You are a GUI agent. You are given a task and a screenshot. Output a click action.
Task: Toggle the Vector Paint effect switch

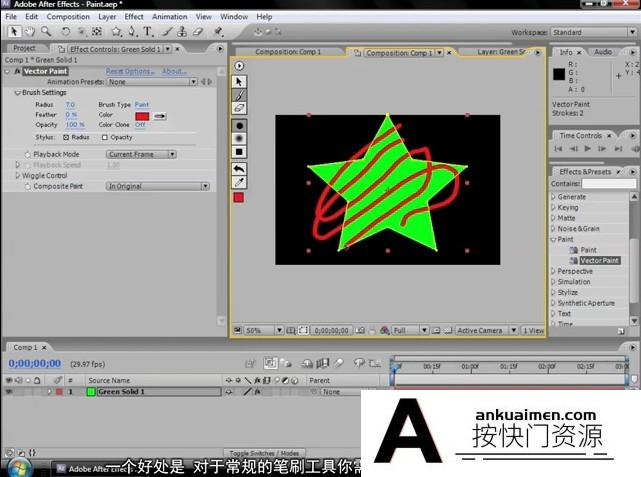click(x=17, y=72)
